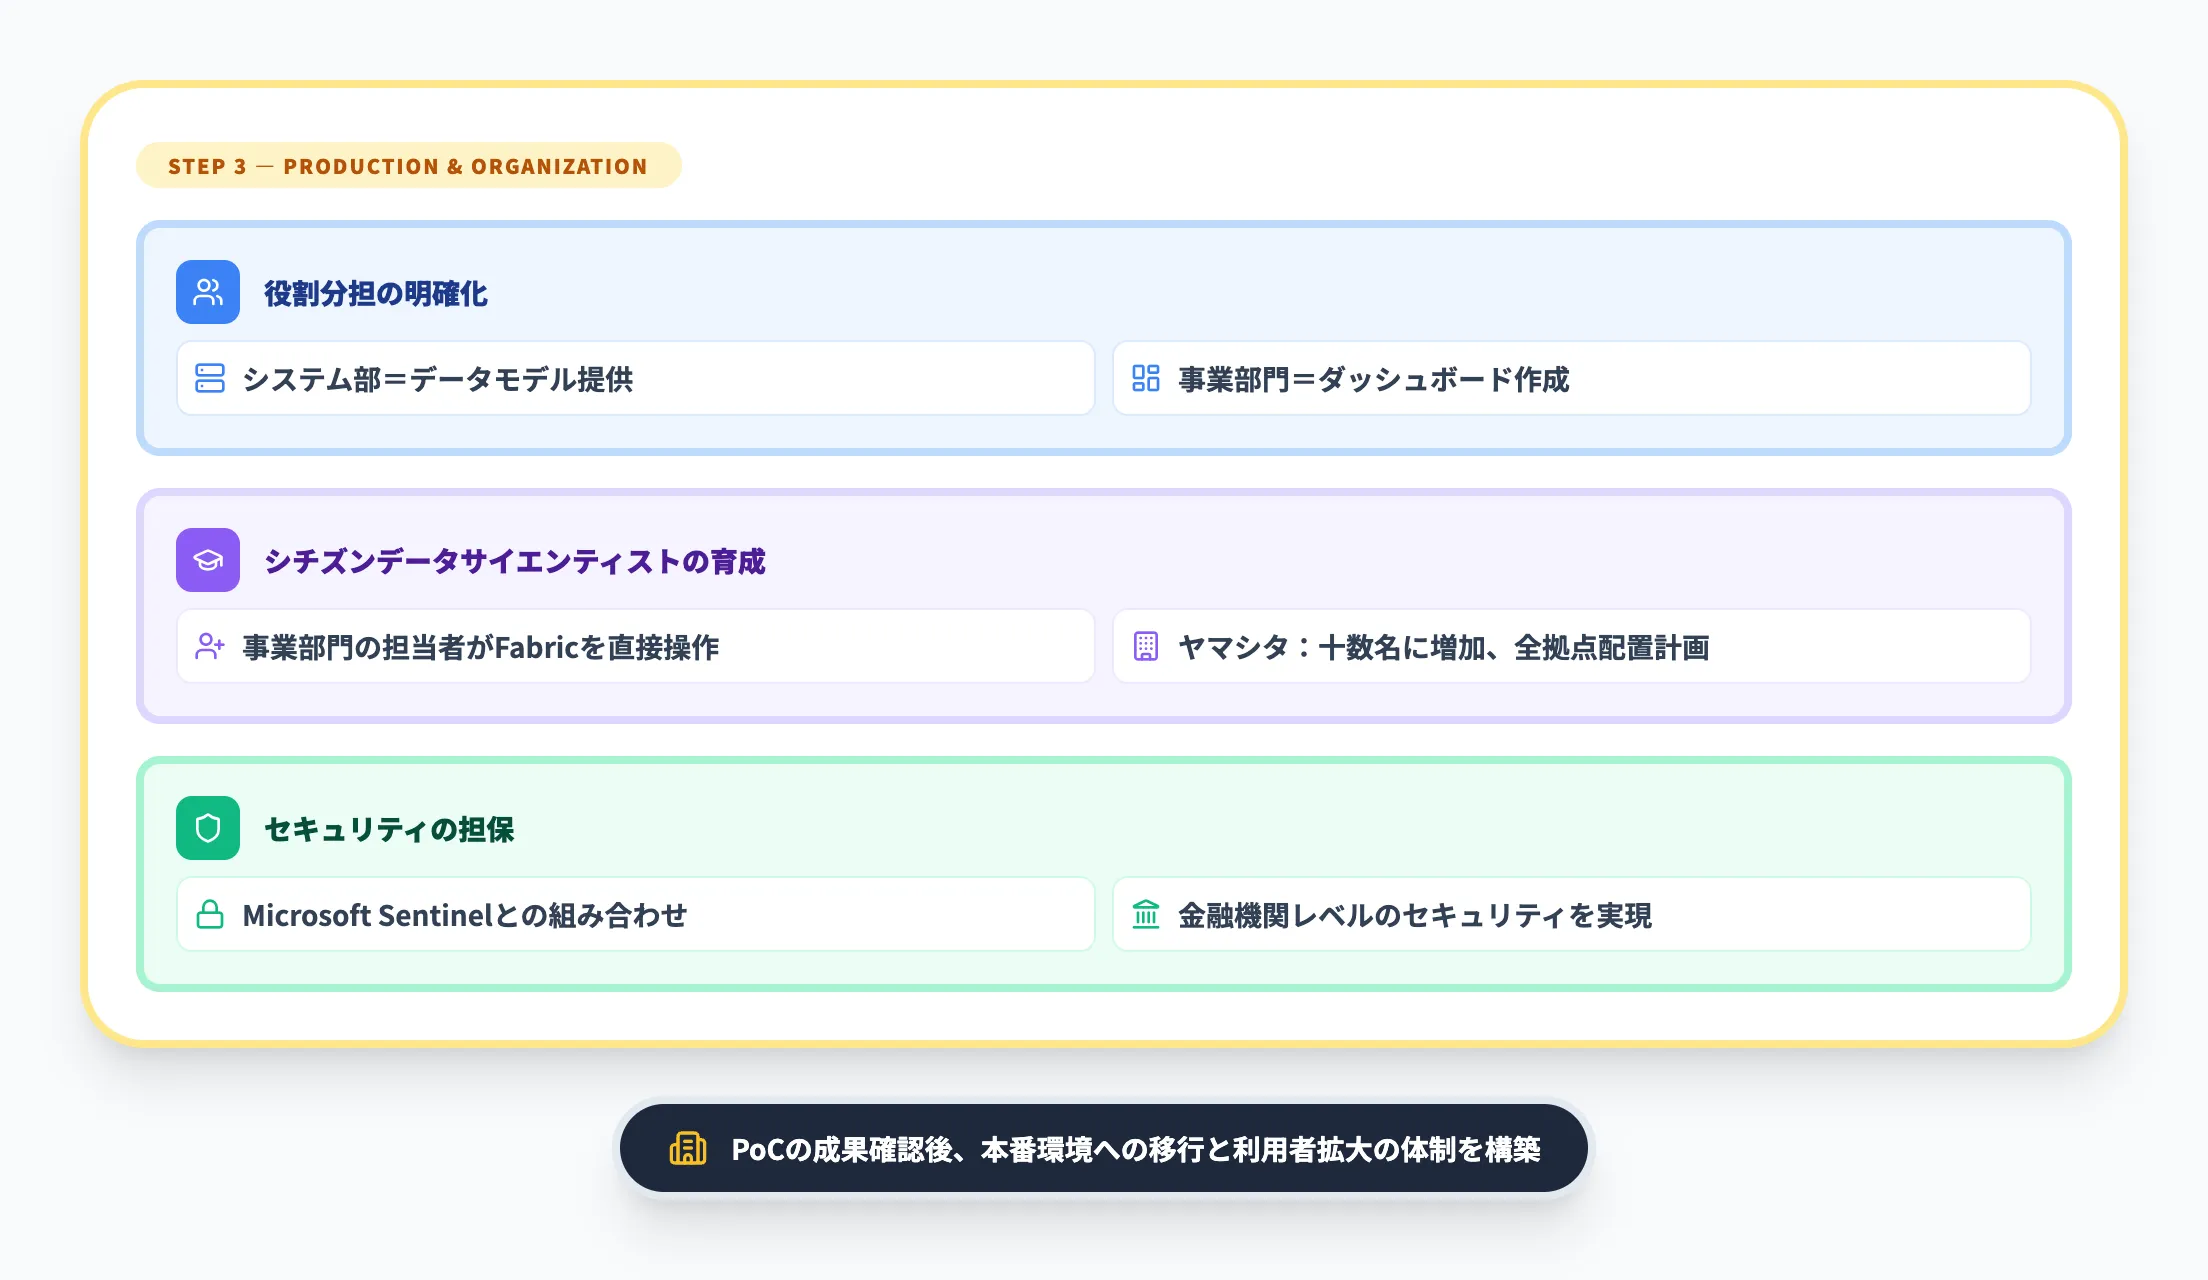Click the ヤマシタ：十数名に増加 card
Image resolution: width=2208 pixels, height=1280 pixels.
[1572, 647]
